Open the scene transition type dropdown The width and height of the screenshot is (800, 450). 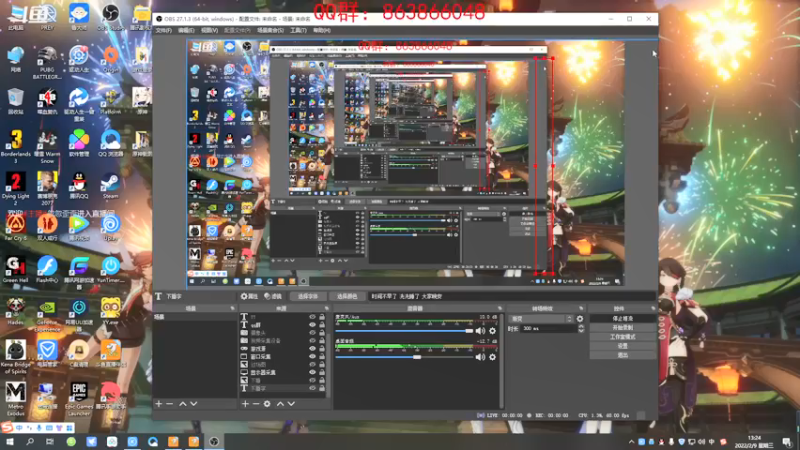pyautogui.click(x=541, y=319)
